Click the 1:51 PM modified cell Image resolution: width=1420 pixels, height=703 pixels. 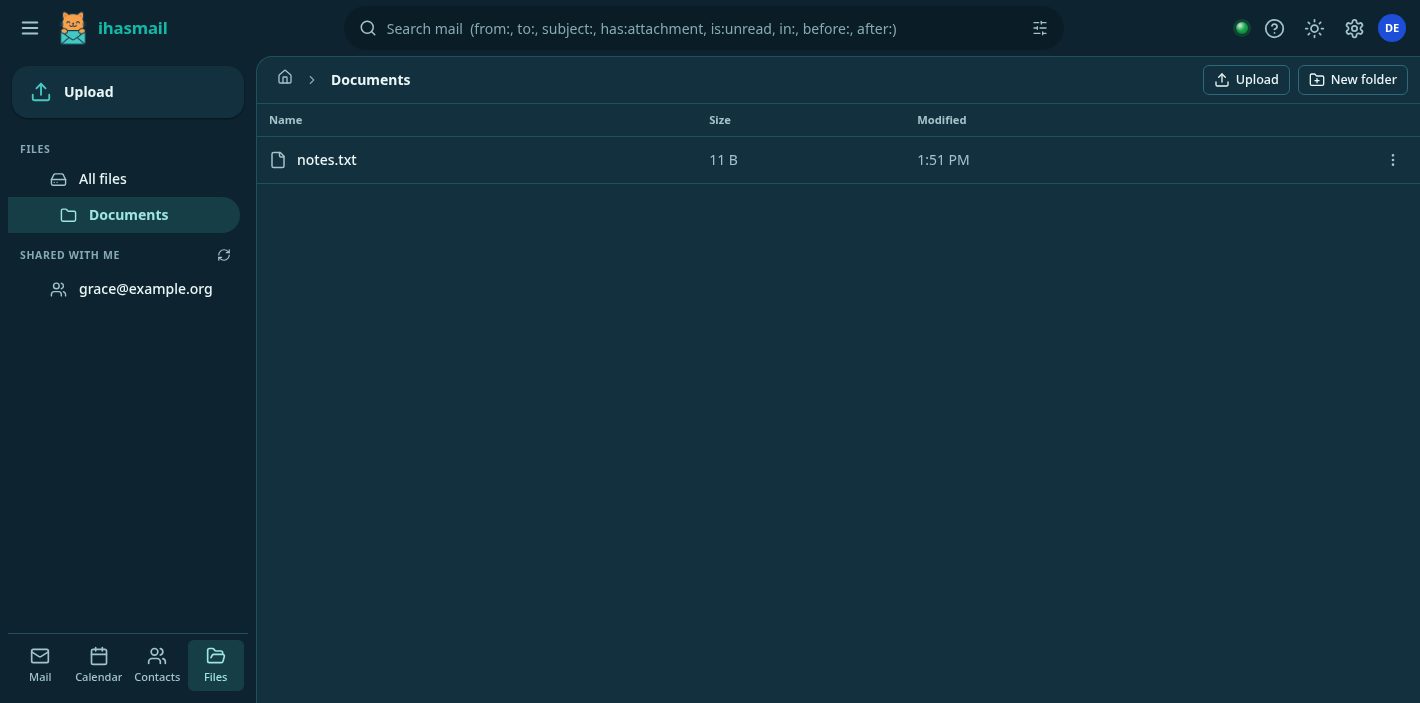943,160
